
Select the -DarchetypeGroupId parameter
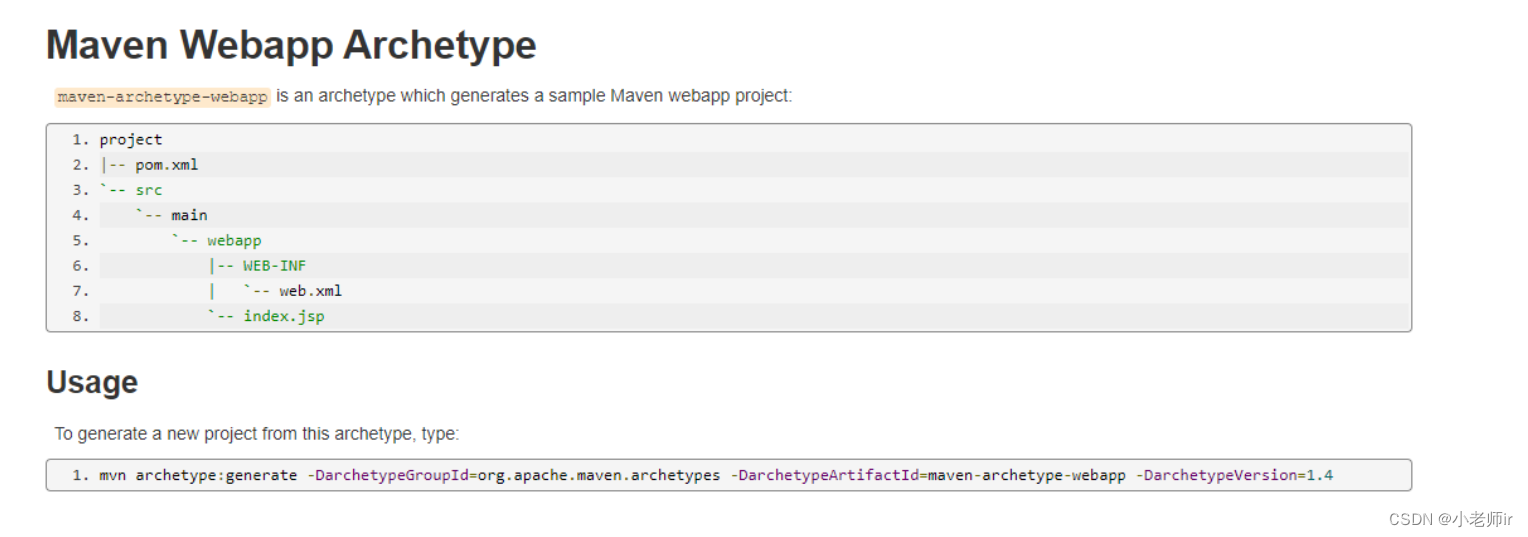[x=387, y=475]
